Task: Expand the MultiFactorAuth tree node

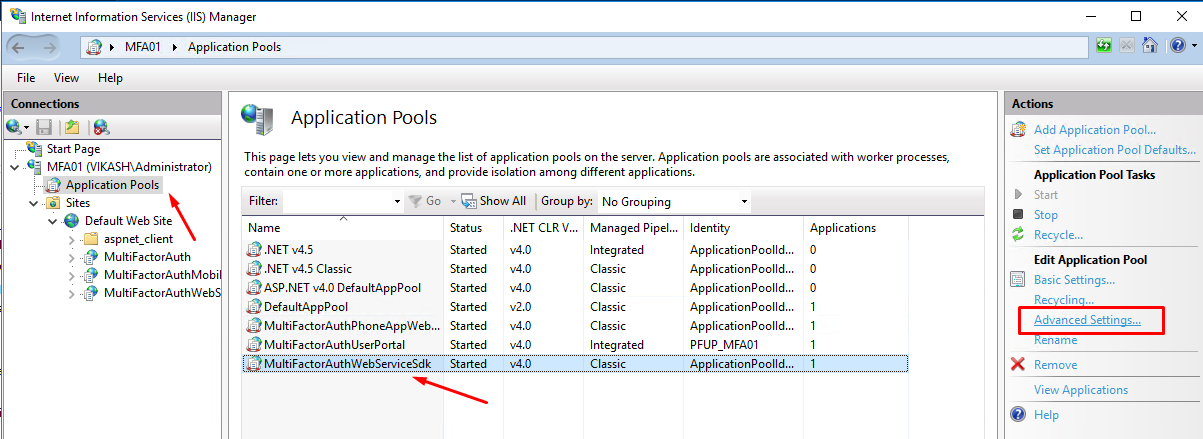Action: pyautogui.click(x=71, y=257)
